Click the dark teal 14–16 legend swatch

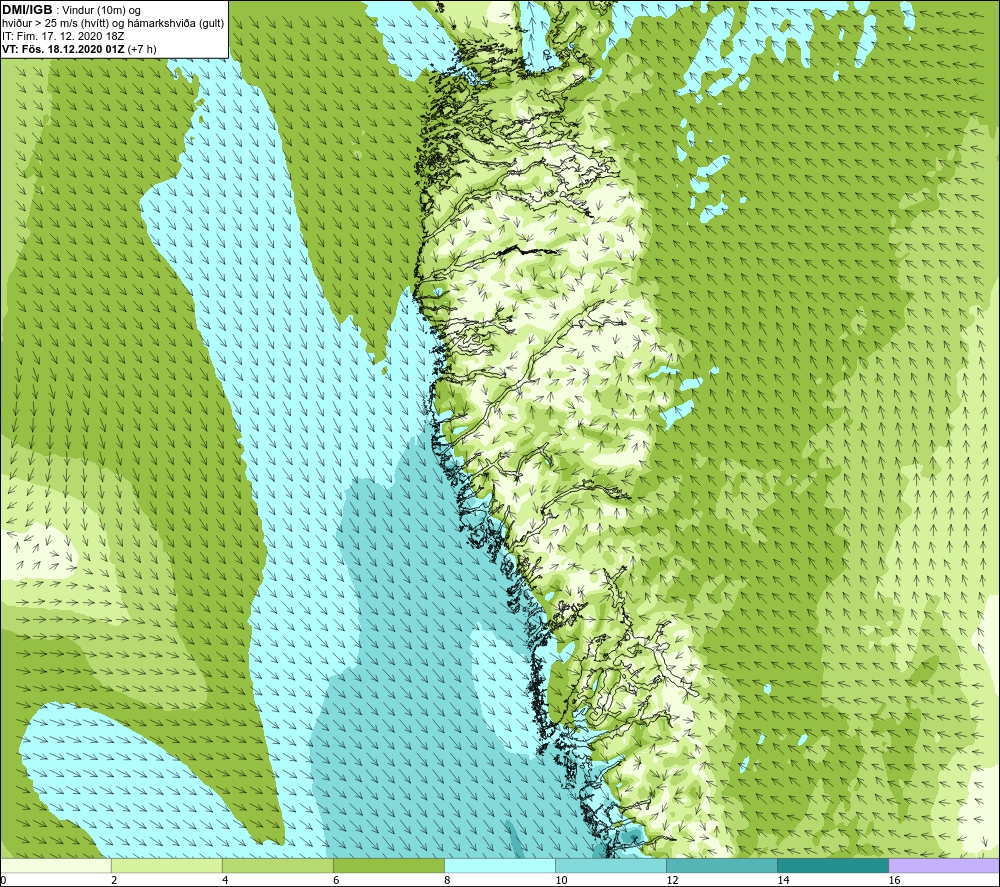point(833,866)
